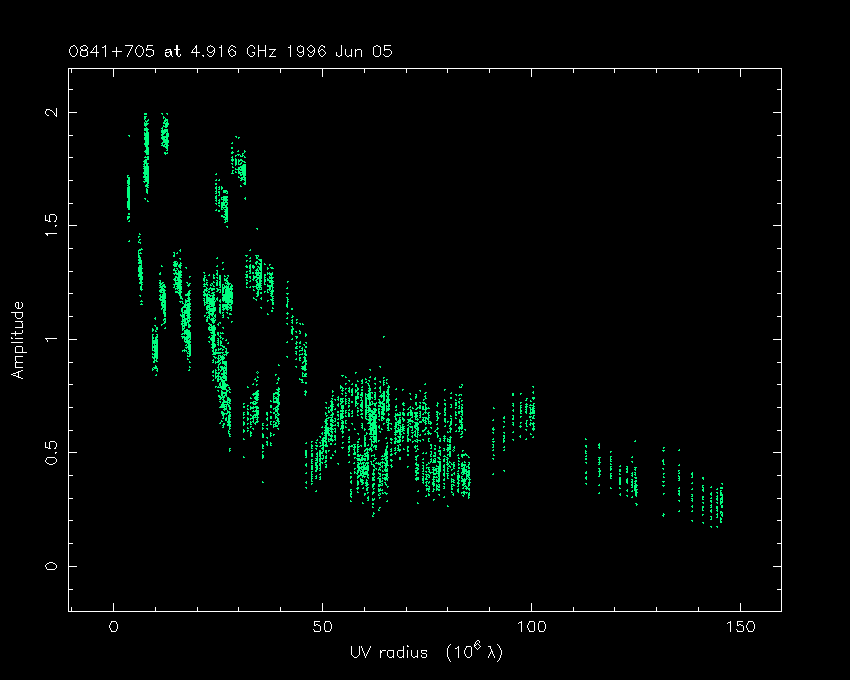
Task: Click the 100 tick label on the x-axis
Action: point(531,627)
